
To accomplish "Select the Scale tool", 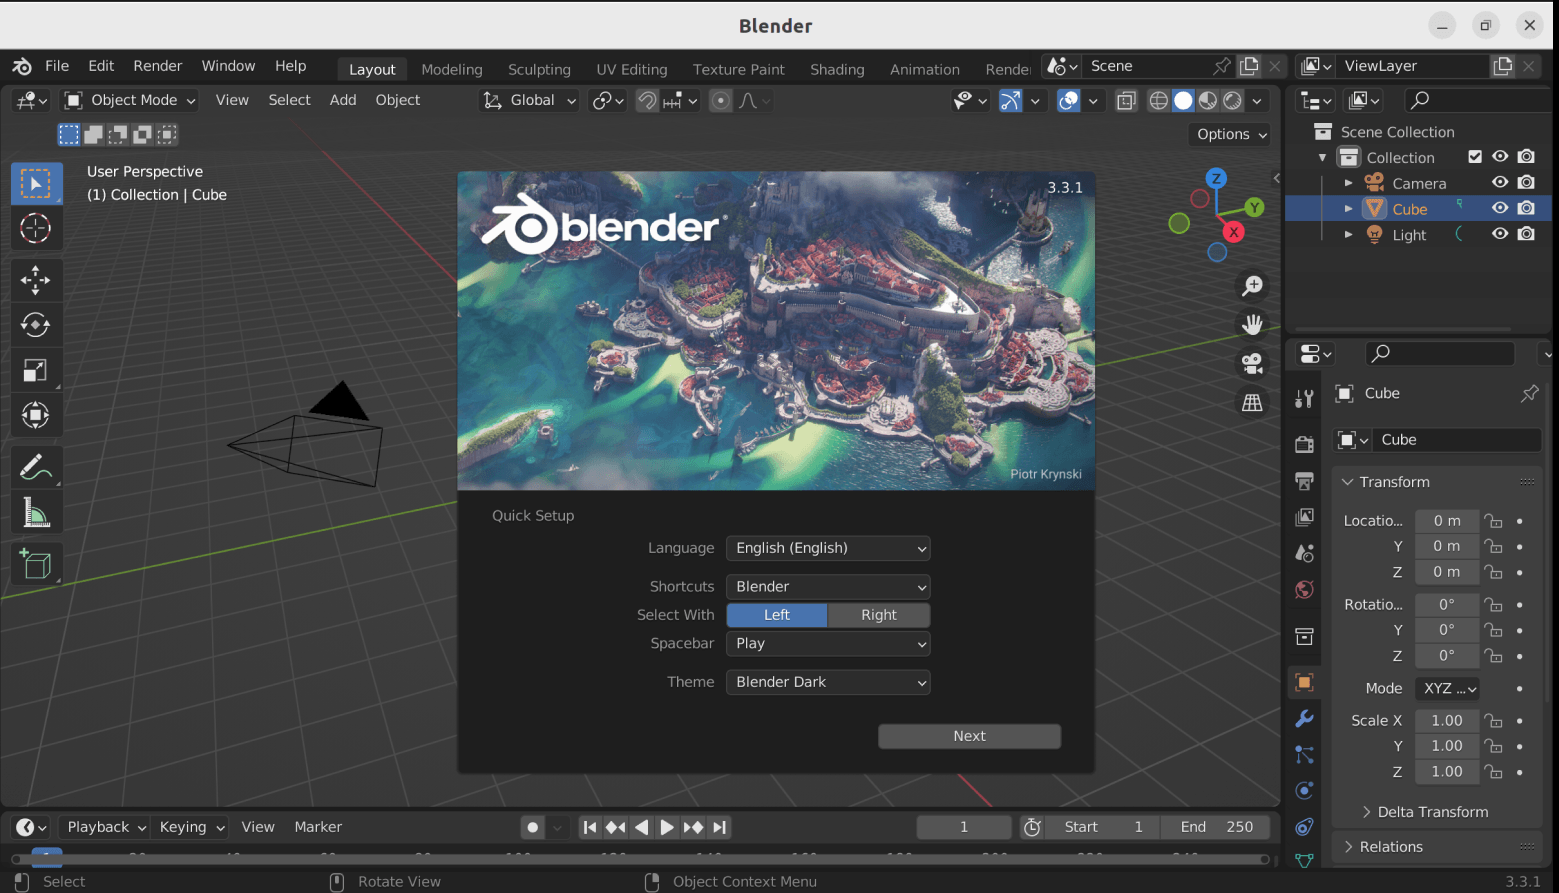I will click(x=36, y=370).
